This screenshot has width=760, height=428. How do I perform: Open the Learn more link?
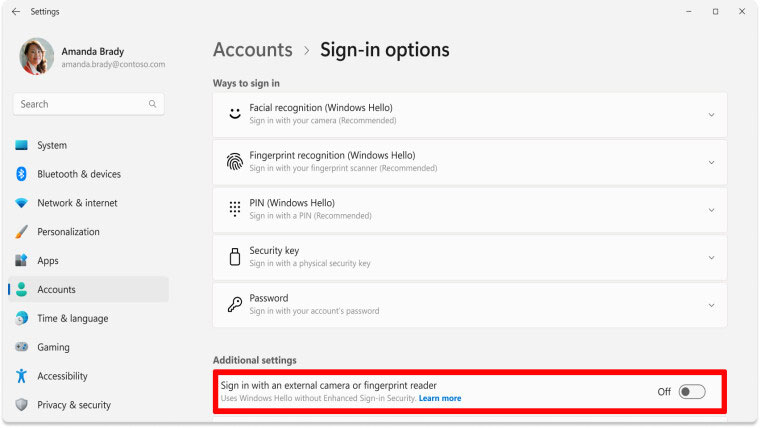(440, 399)
